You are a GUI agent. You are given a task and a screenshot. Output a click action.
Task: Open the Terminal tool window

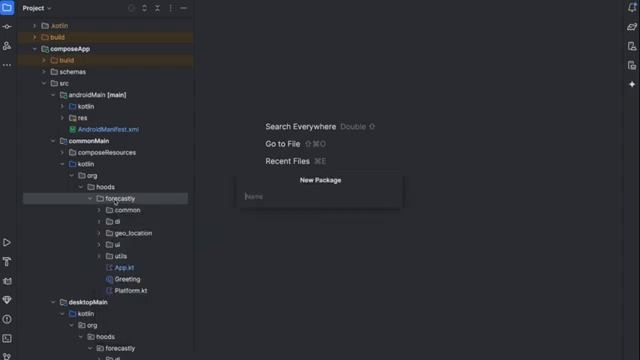(x=7, y=338)
